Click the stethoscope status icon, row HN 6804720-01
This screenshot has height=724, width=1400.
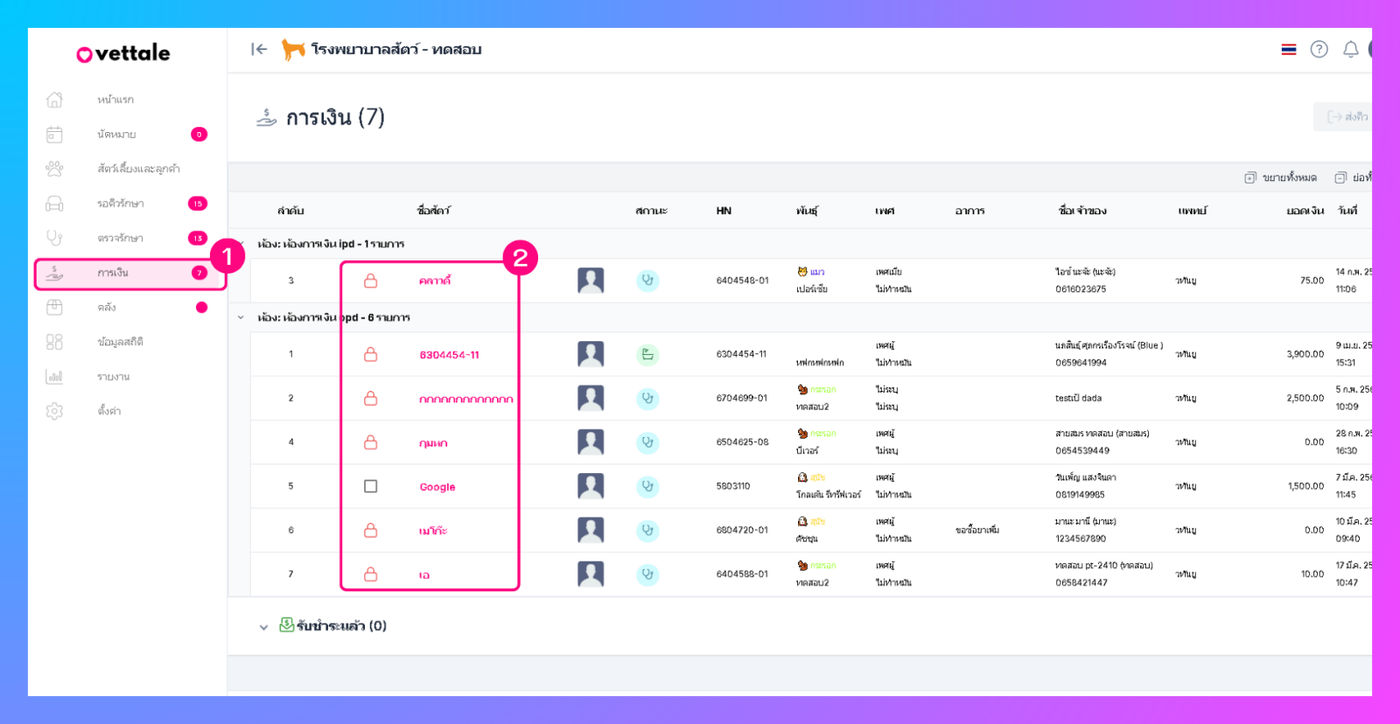click(648, 530)
